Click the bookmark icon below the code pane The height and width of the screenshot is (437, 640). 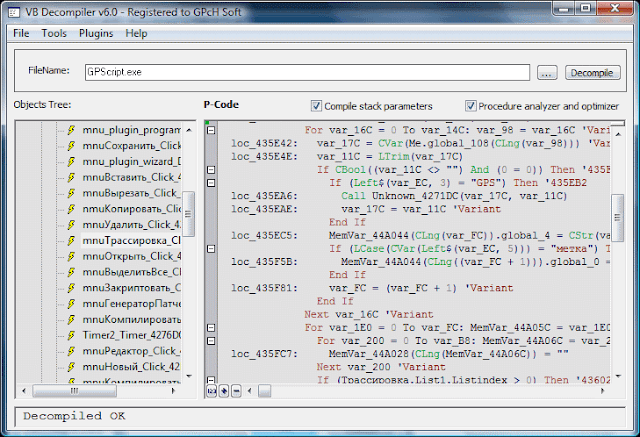[x=224, y=391]
